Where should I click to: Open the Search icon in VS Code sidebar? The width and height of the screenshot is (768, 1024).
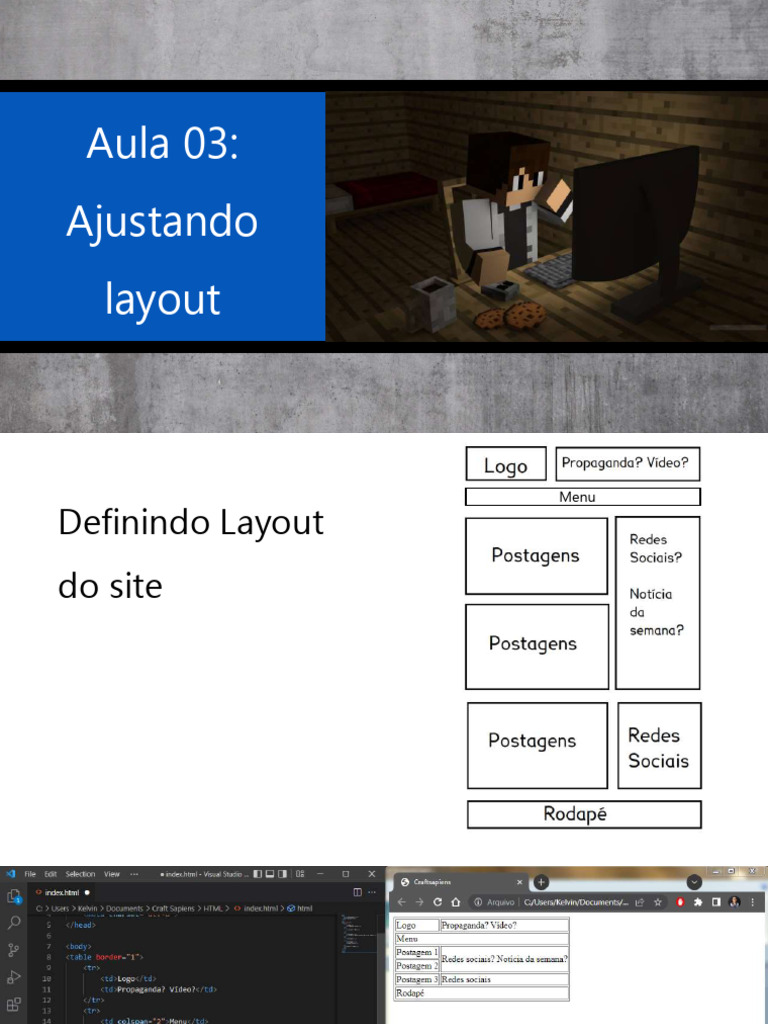point(14,923)
